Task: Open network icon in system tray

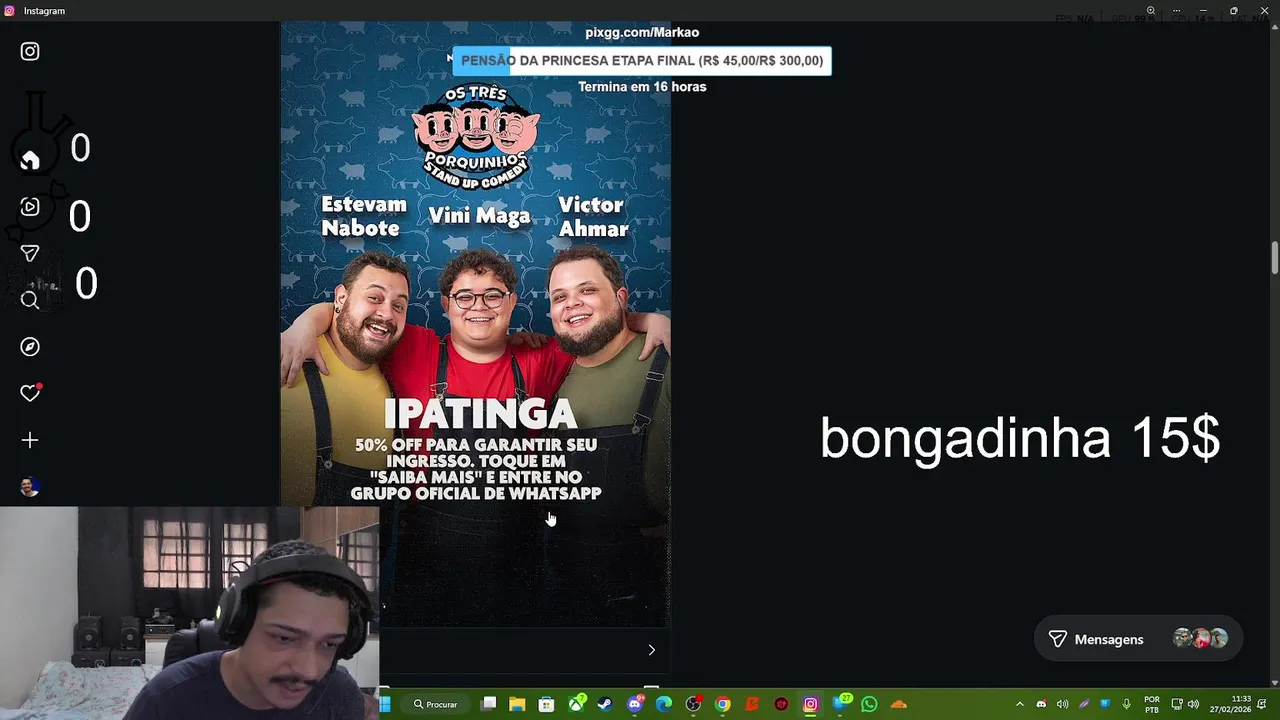Action: tap(1177, 705)
